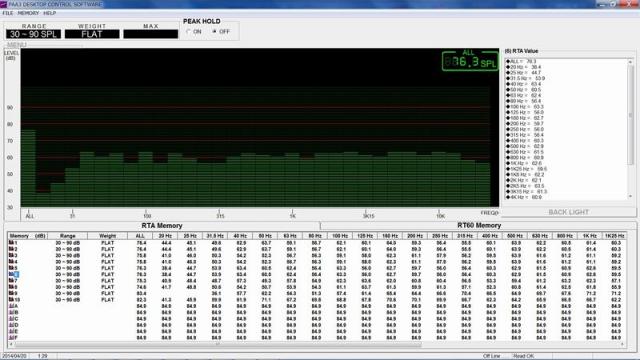Choose the memory D average icon
This screenshot has width=640, height=360.
[x=11, y=325]
